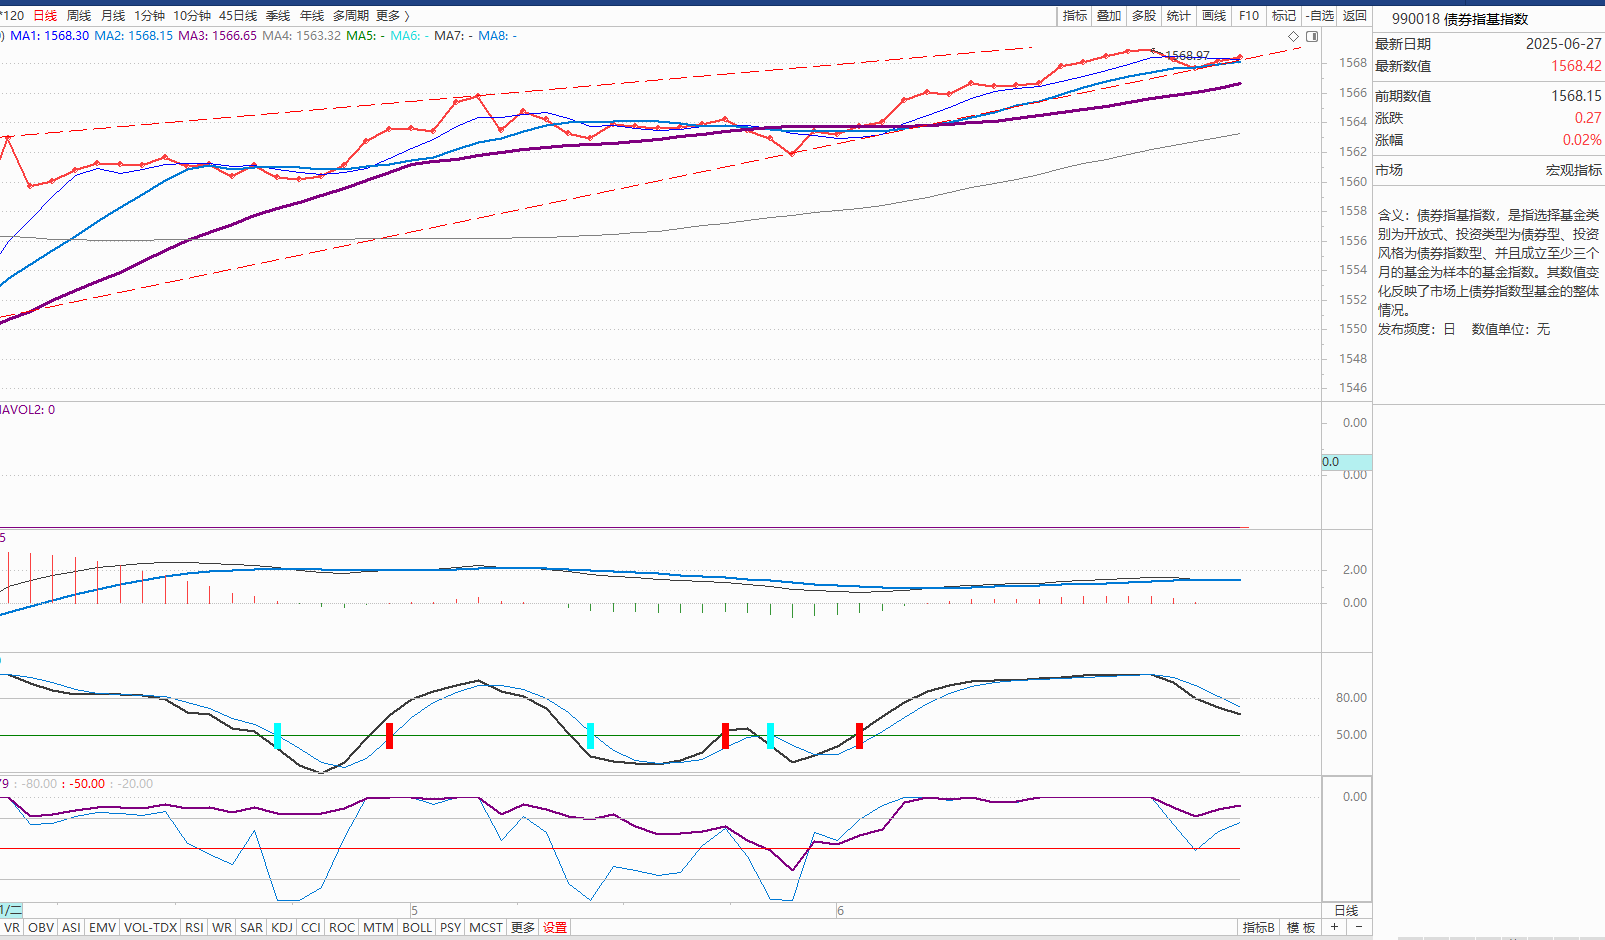Select the 1分钟 period
This screenshot has height=940, width=1605.
(149, 16)
